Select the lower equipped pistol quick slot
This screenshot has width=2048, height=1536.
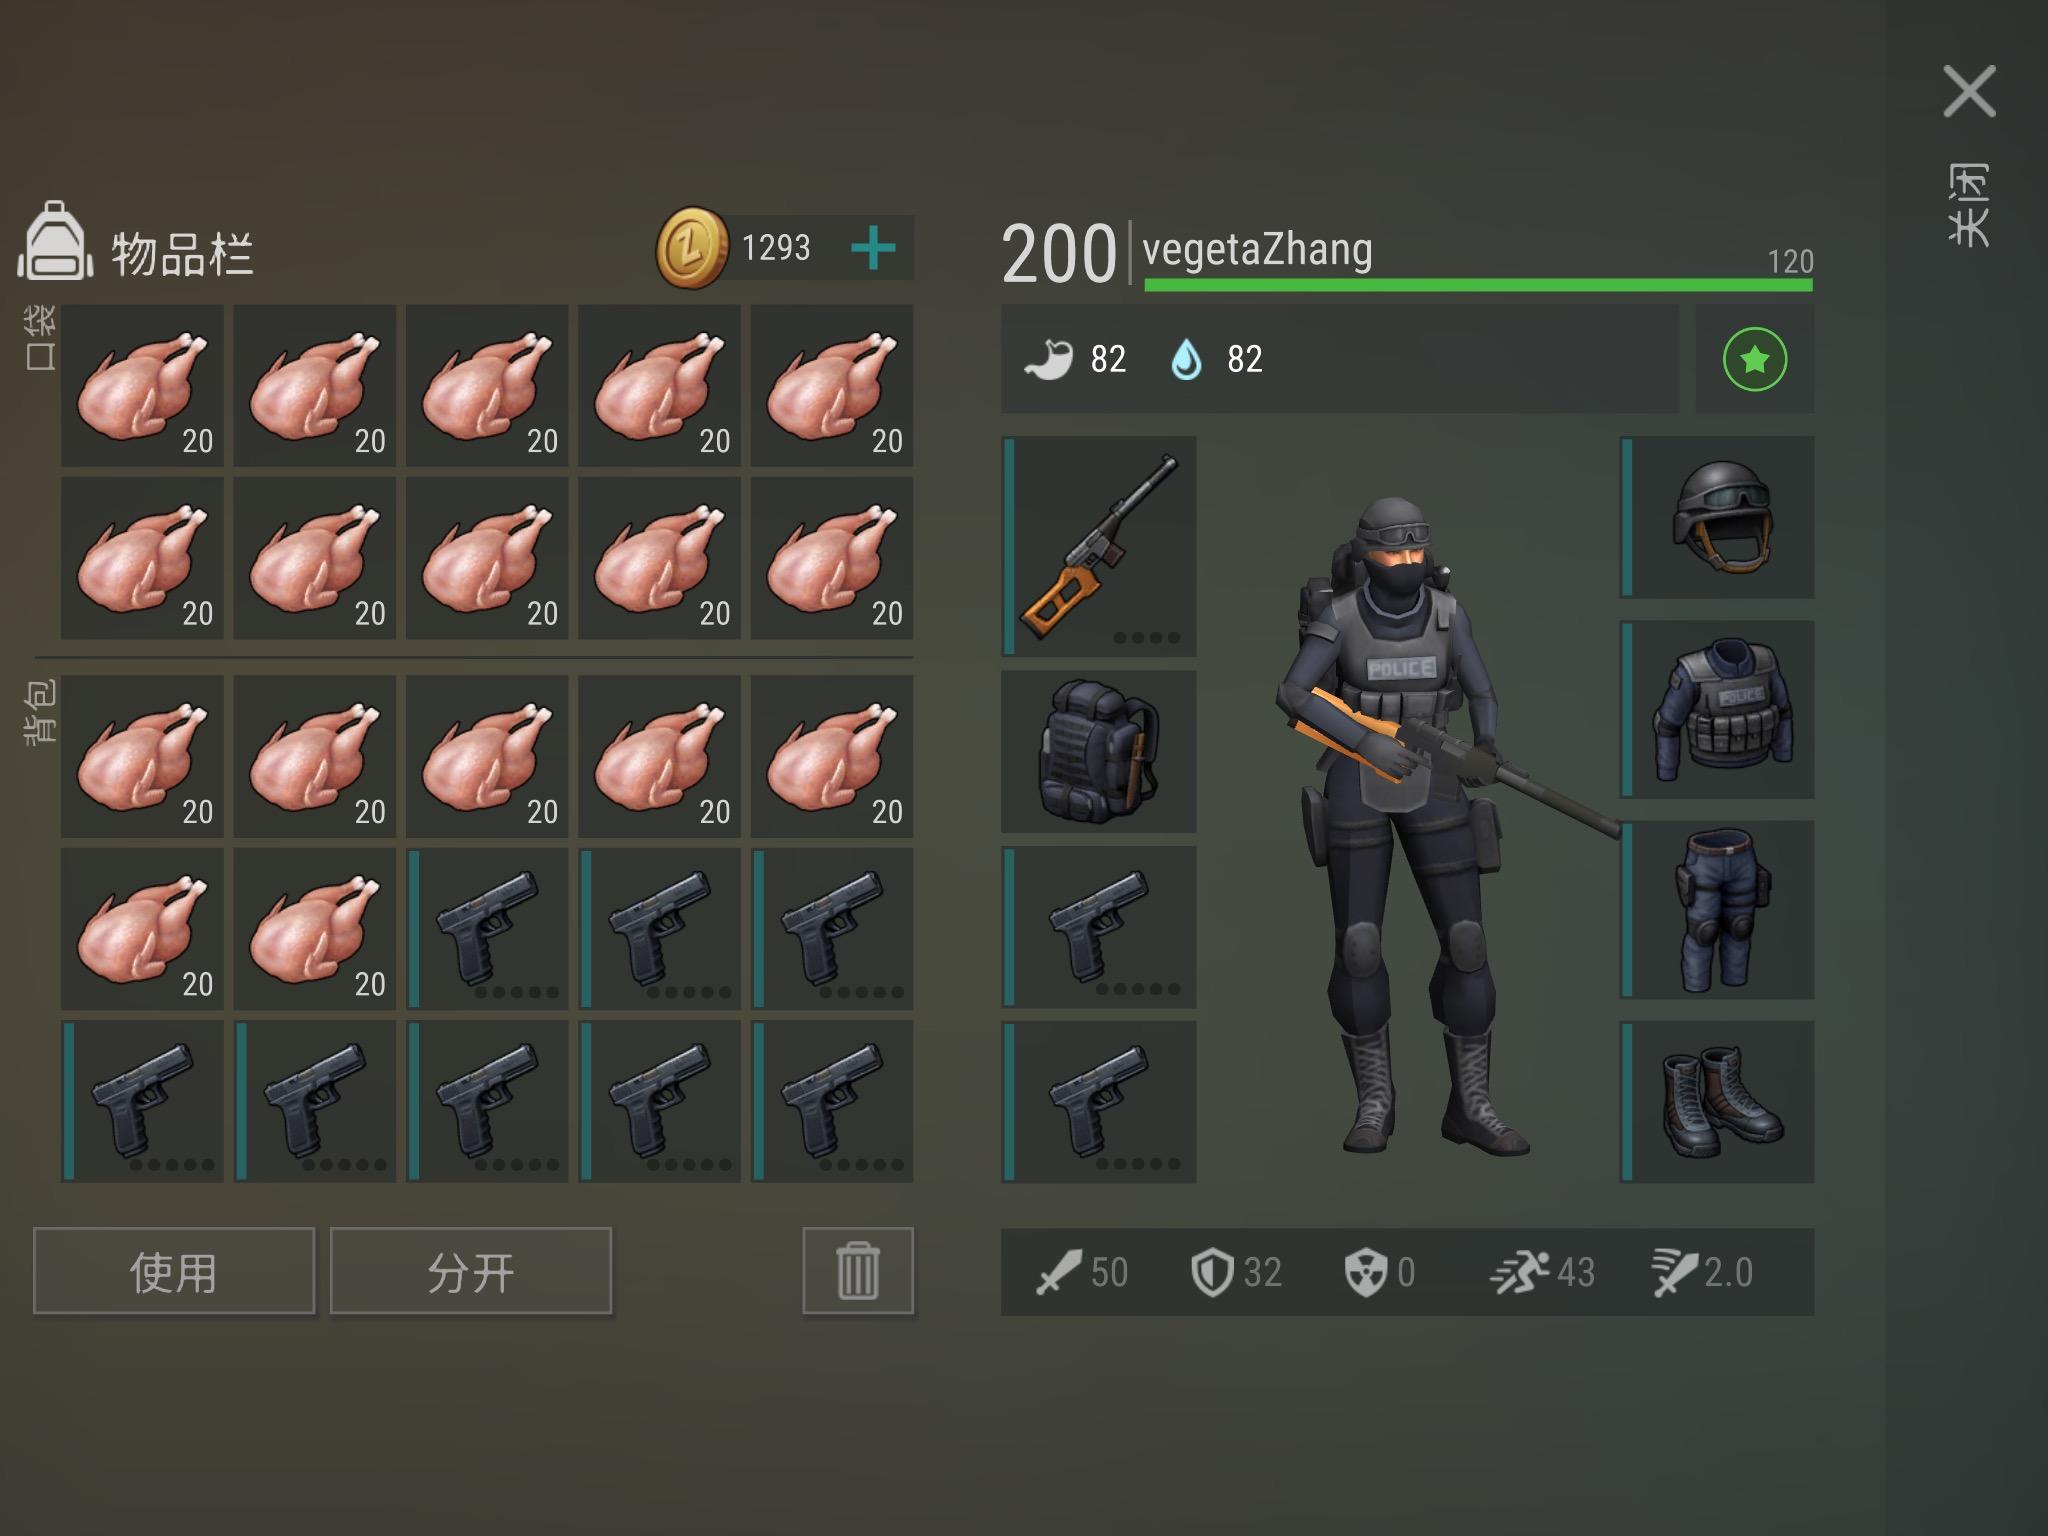pyautogui.click(x=1099, y=1102)
